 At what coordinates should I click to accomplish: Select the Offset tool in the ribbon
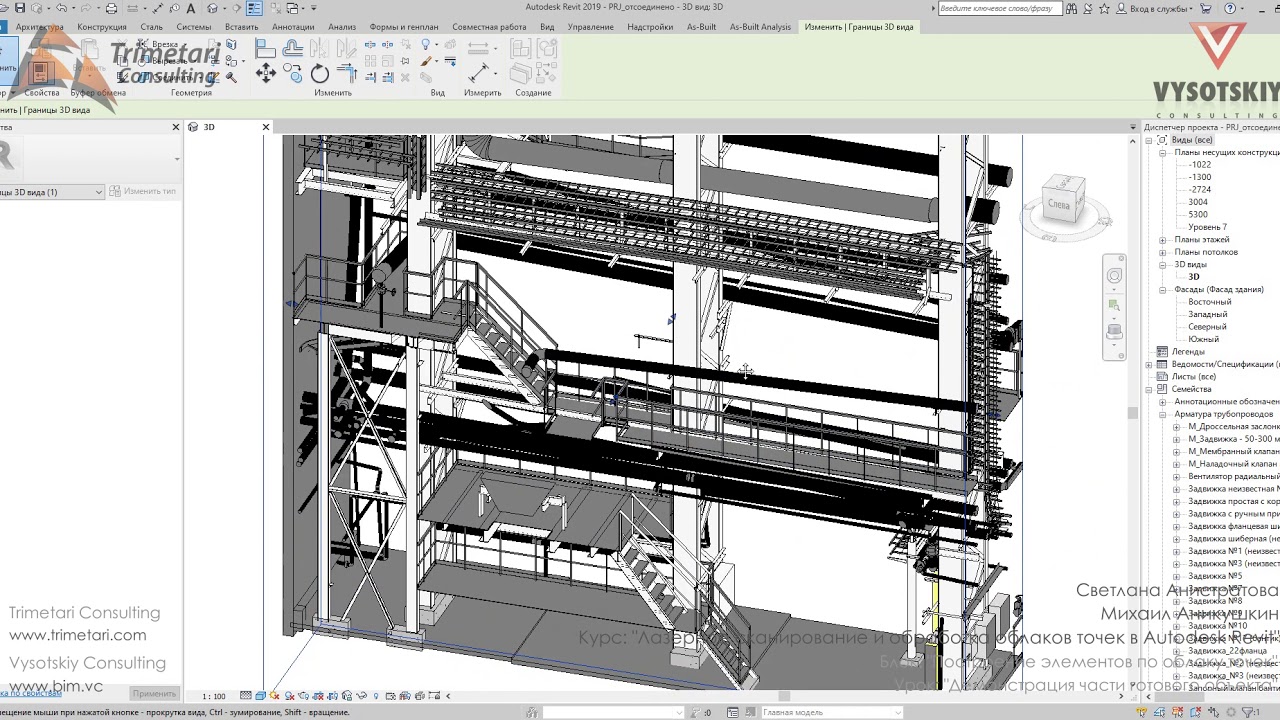[293, 48]
